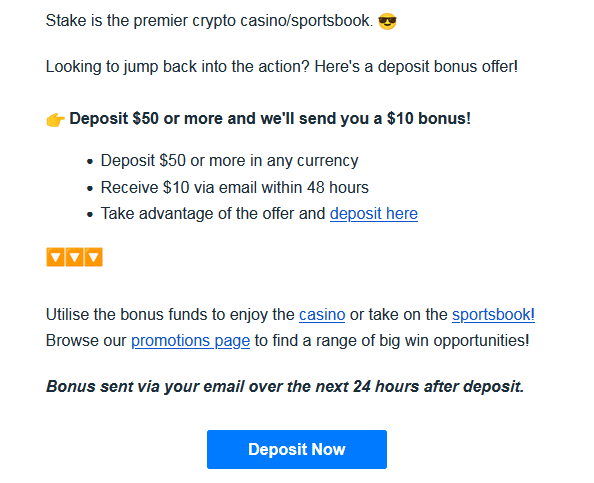Open the 'sportsbook!' link
The image size is (594, 483).
(493, 314)
